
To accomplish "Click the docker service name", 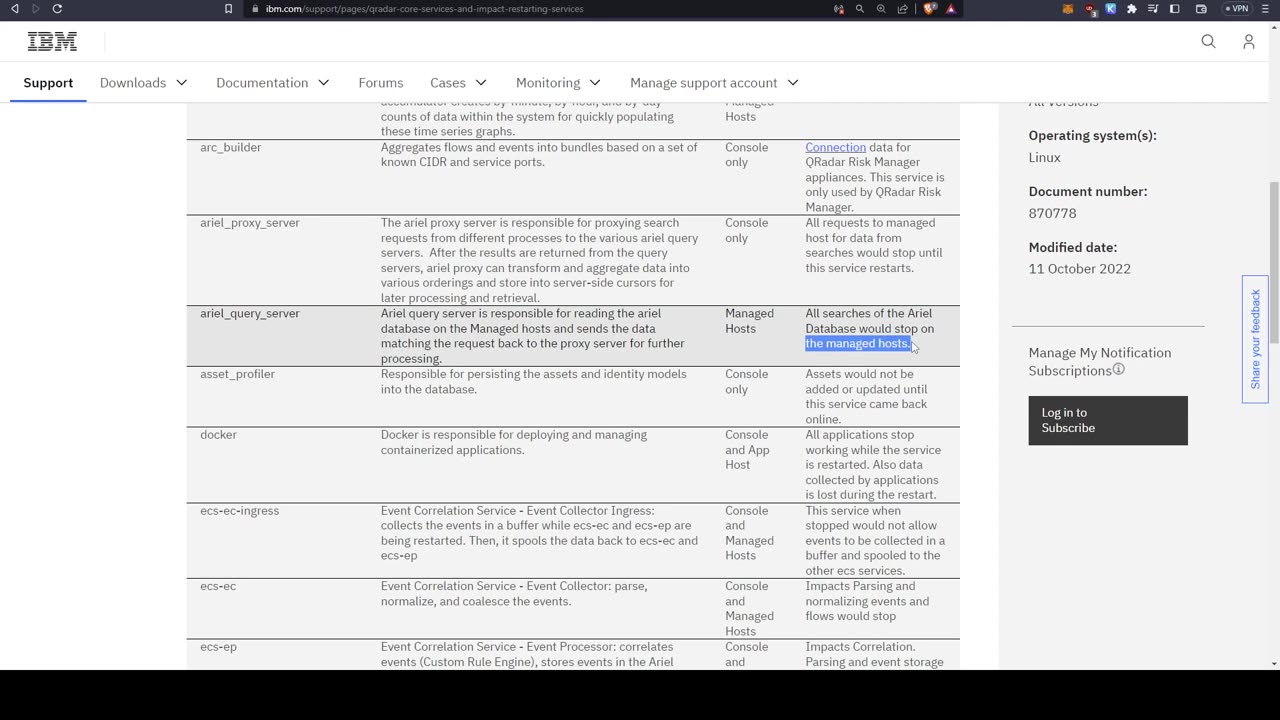I will 217,435.
